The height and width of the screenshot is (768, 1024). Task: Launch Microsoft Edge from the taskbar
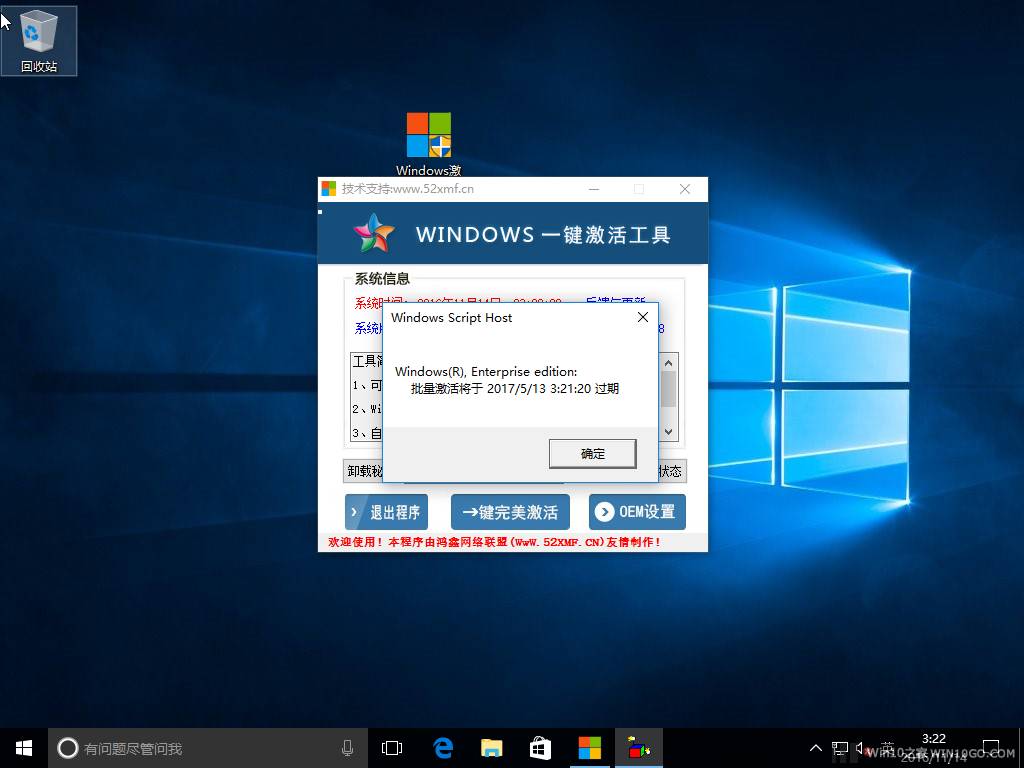pyautogui.click(x=443, y=748)
